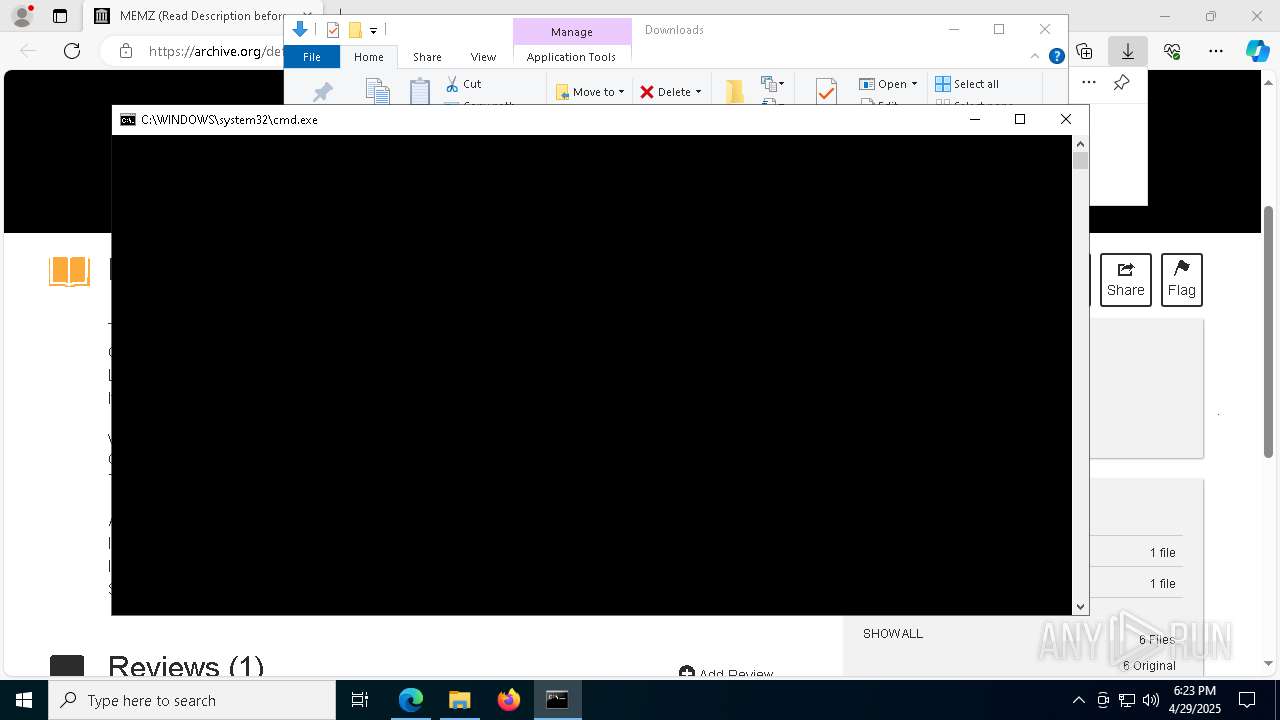1280x720 pixels.
Task: Open the Edge tab actions menu icon
Action: coord(60,16)
